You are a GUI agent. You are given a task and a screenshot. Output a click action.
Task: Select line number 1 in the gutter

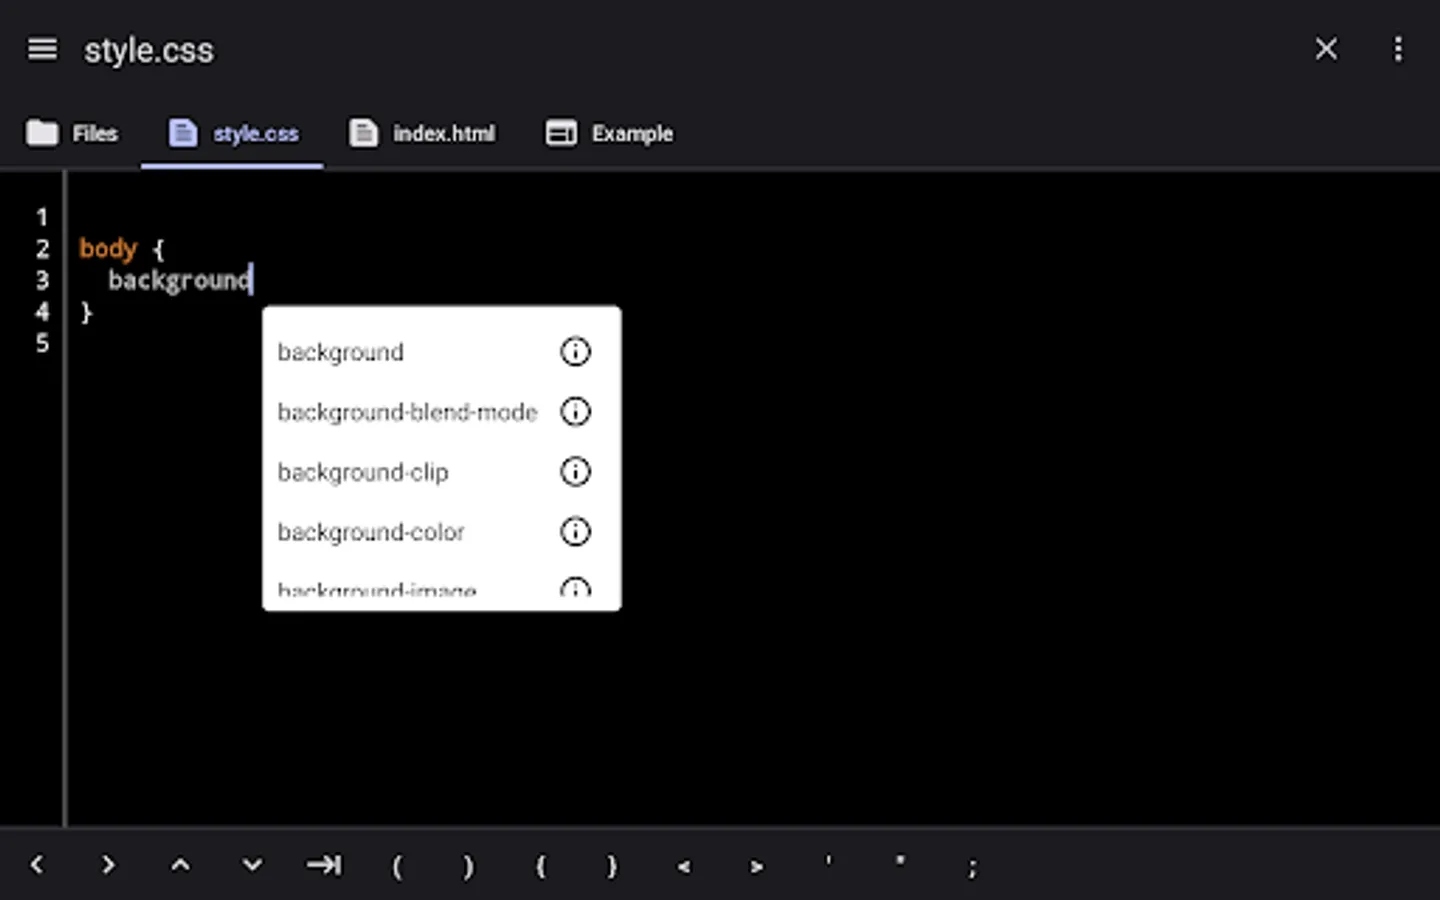click(x=42, y=217)
